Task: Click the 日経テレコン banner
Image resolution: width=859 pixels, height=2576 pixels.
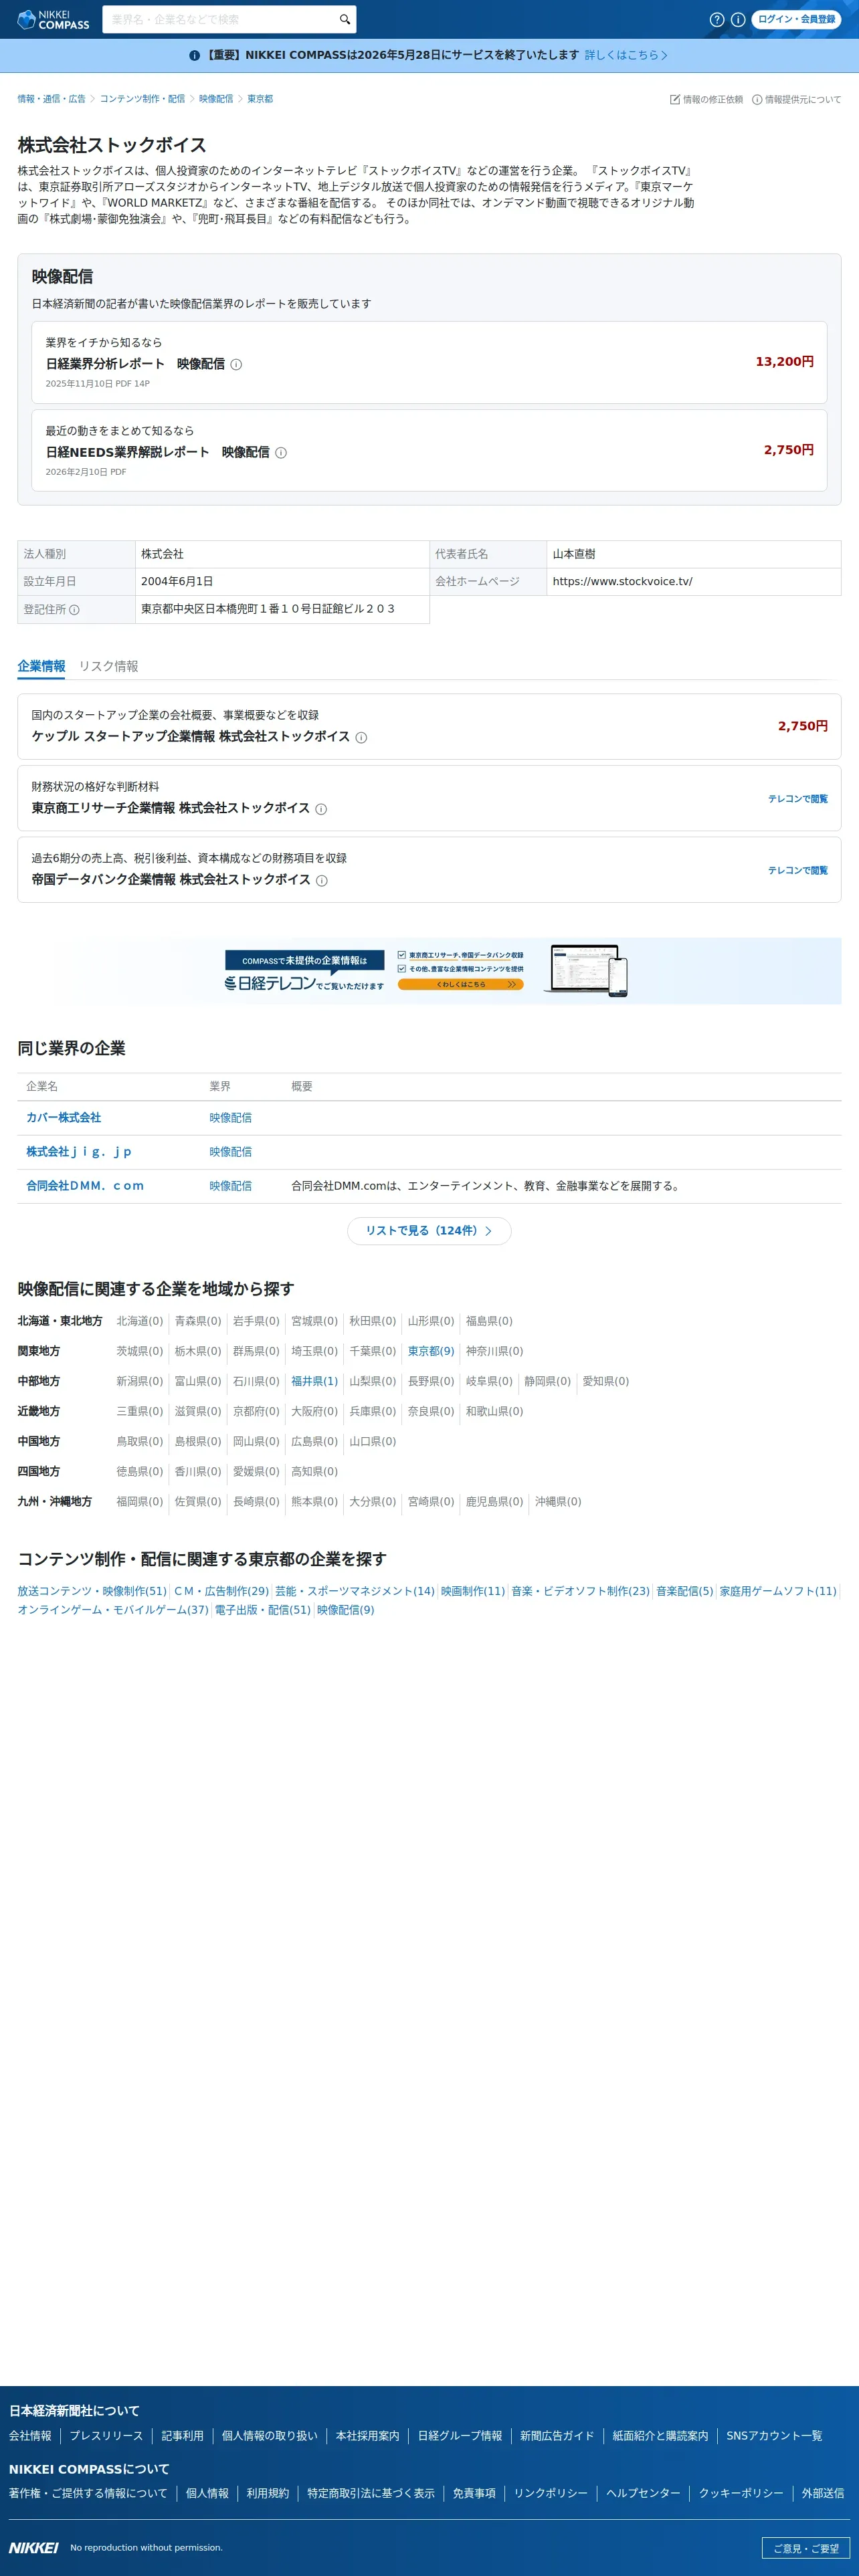Action: pos(429,971)
